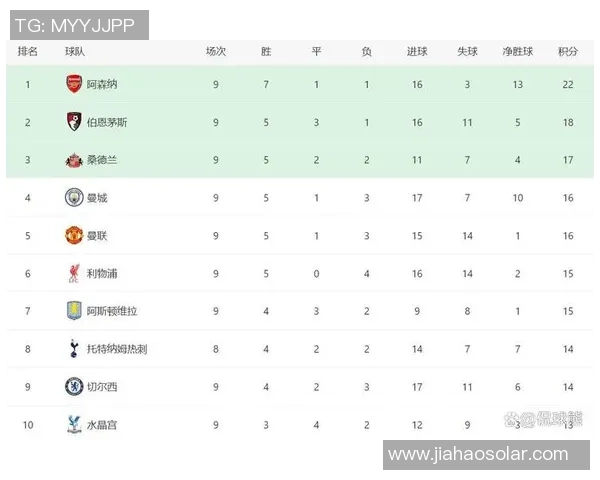This screenshot has width=600, height=480.
Task: Open the 托特纳姆热刺 team link
Action: [117, 349]
